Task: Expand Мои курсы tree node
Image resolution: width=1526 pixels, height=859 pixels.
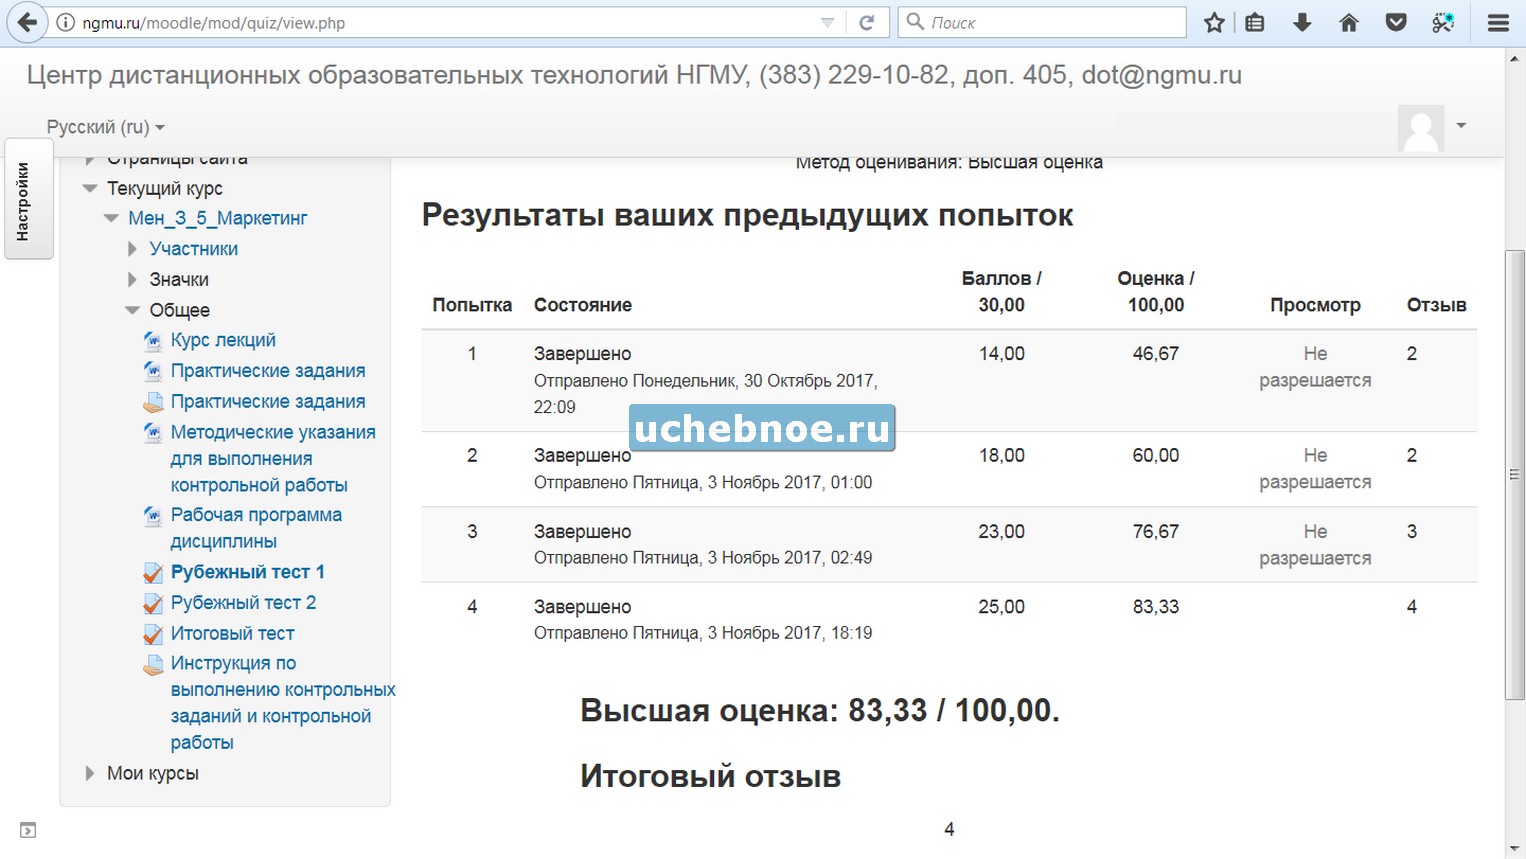Action: click(90, 773)
